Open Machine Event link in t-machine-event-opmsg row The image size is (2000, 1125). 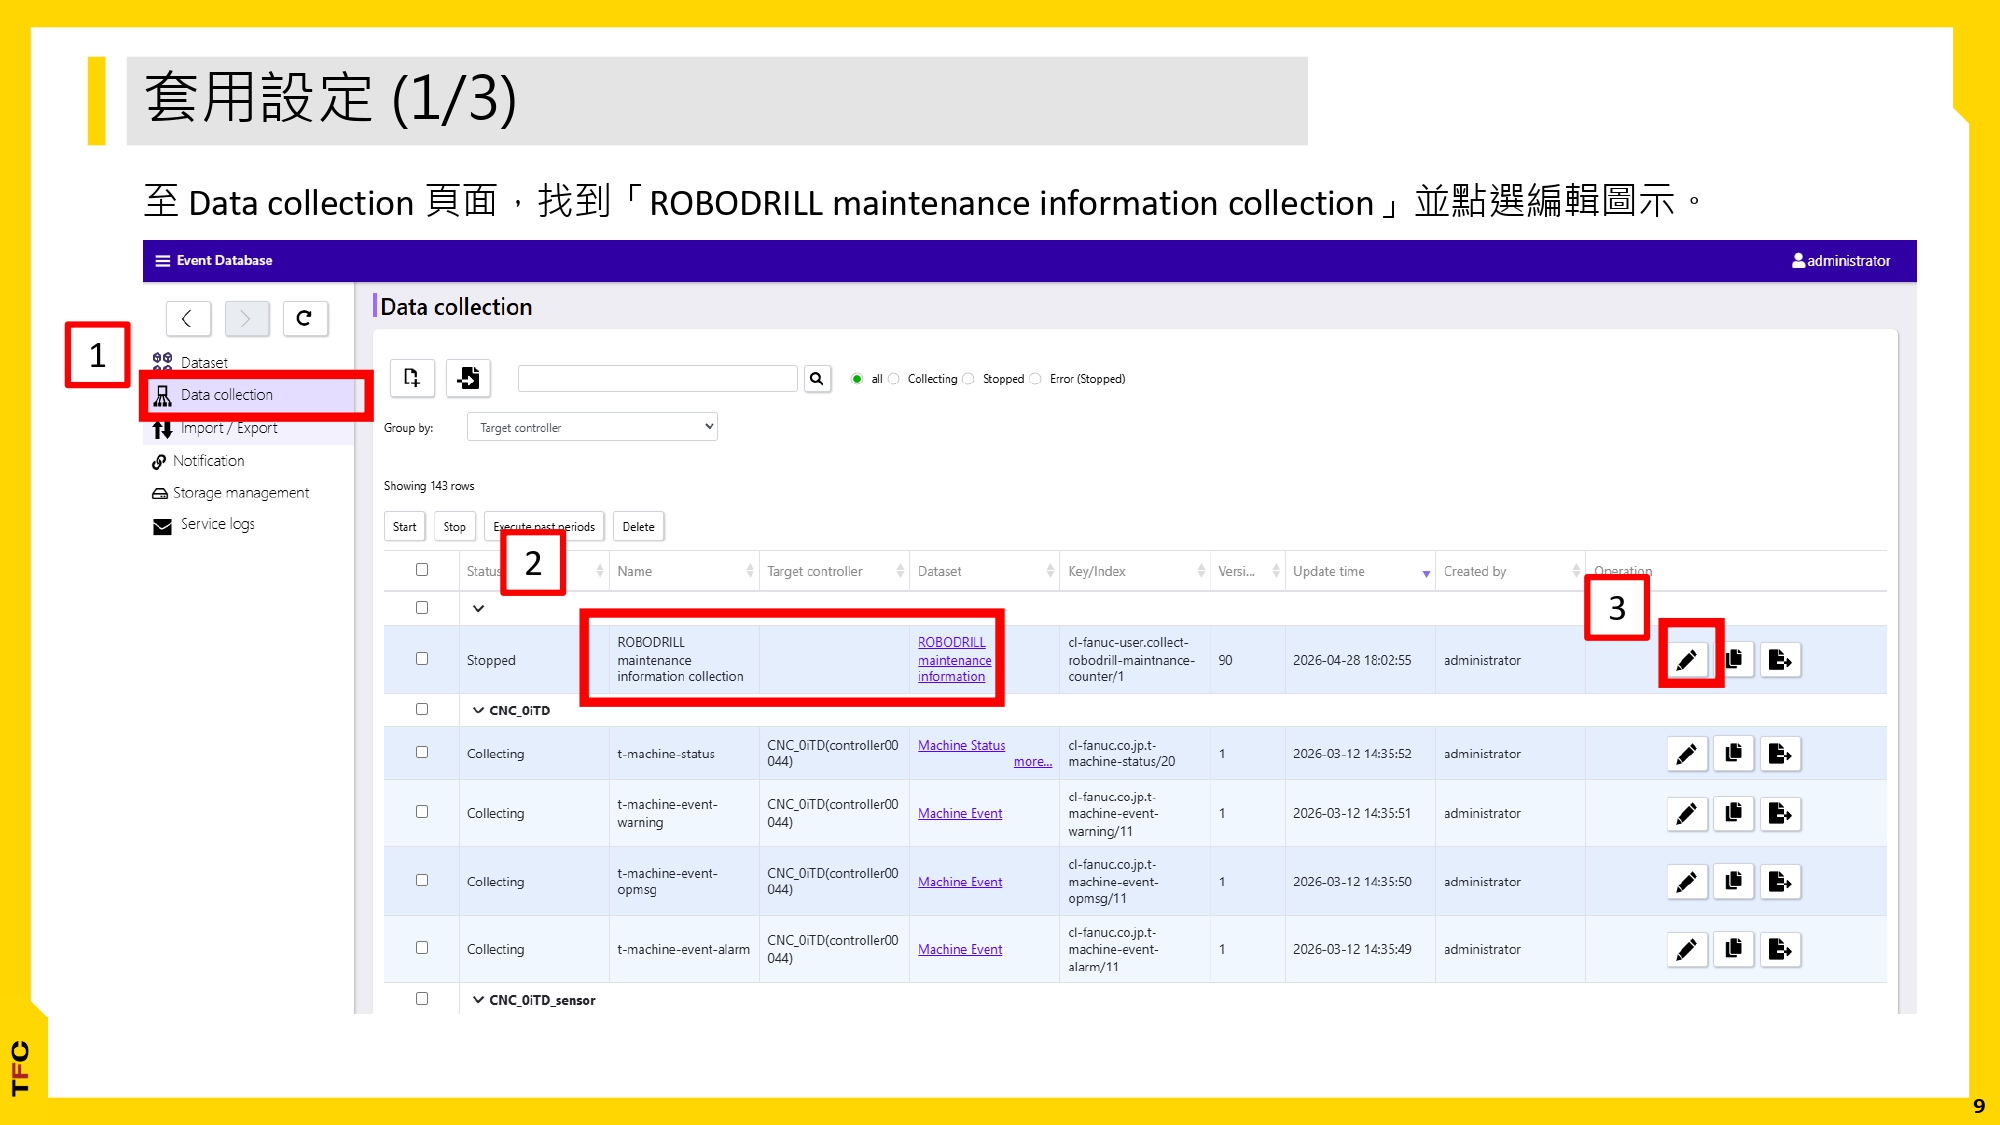coord(960,882)
